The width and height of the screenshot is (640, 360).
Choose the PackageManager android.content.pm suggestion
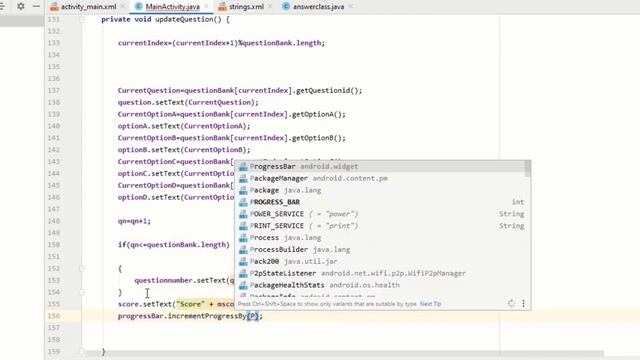[x=380, y=178]
